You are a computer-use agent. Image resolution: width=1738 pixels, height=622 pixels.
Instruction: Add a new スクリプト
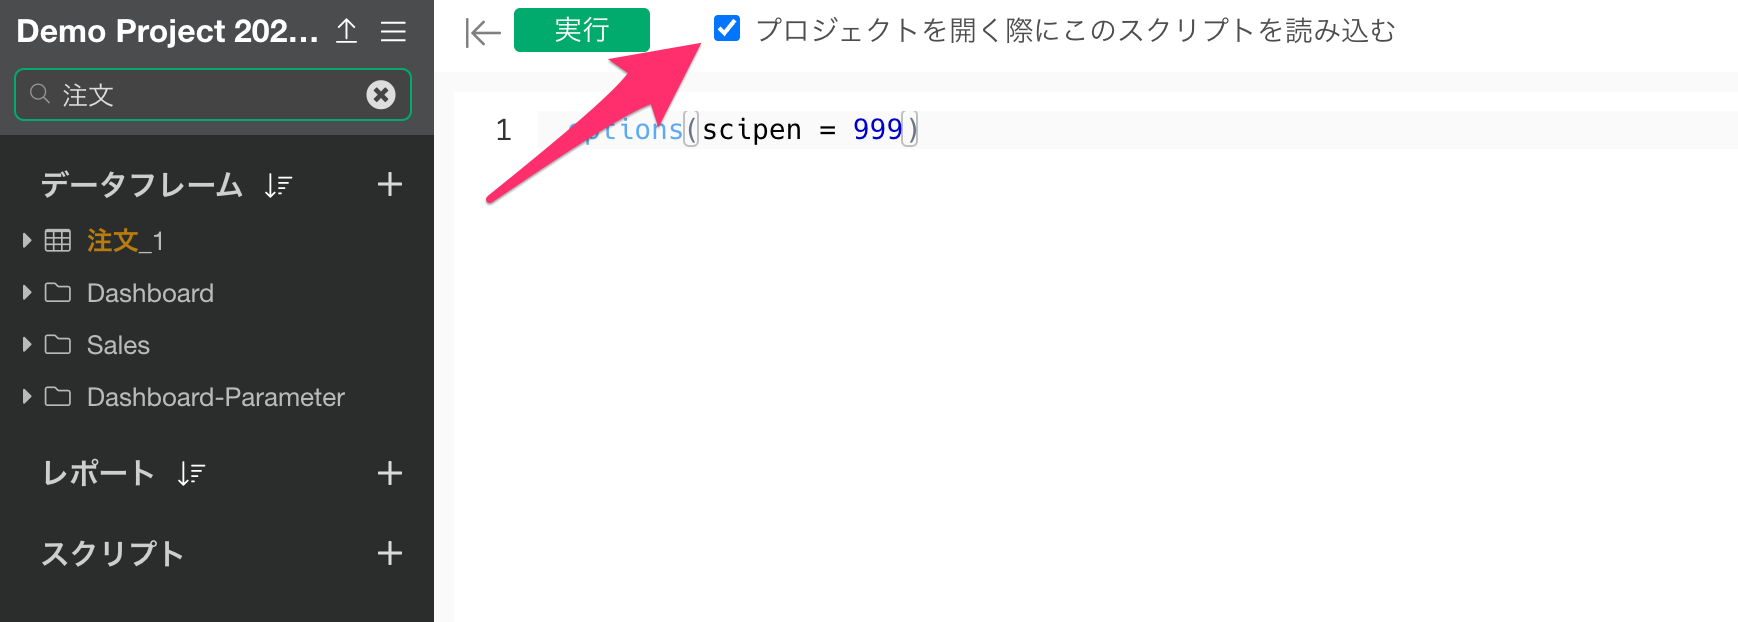pos(390,553)
